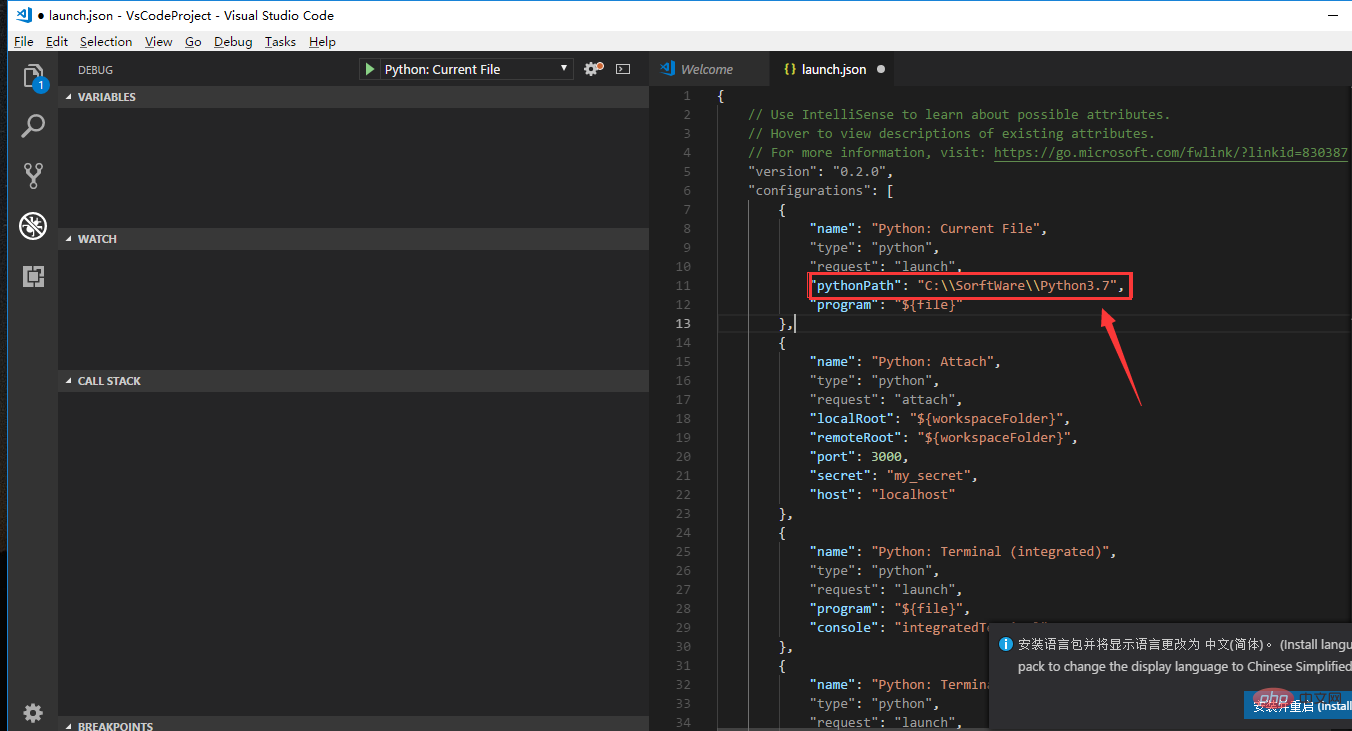Expand the BREAKPOINTS section

click(x=114, y=726)
